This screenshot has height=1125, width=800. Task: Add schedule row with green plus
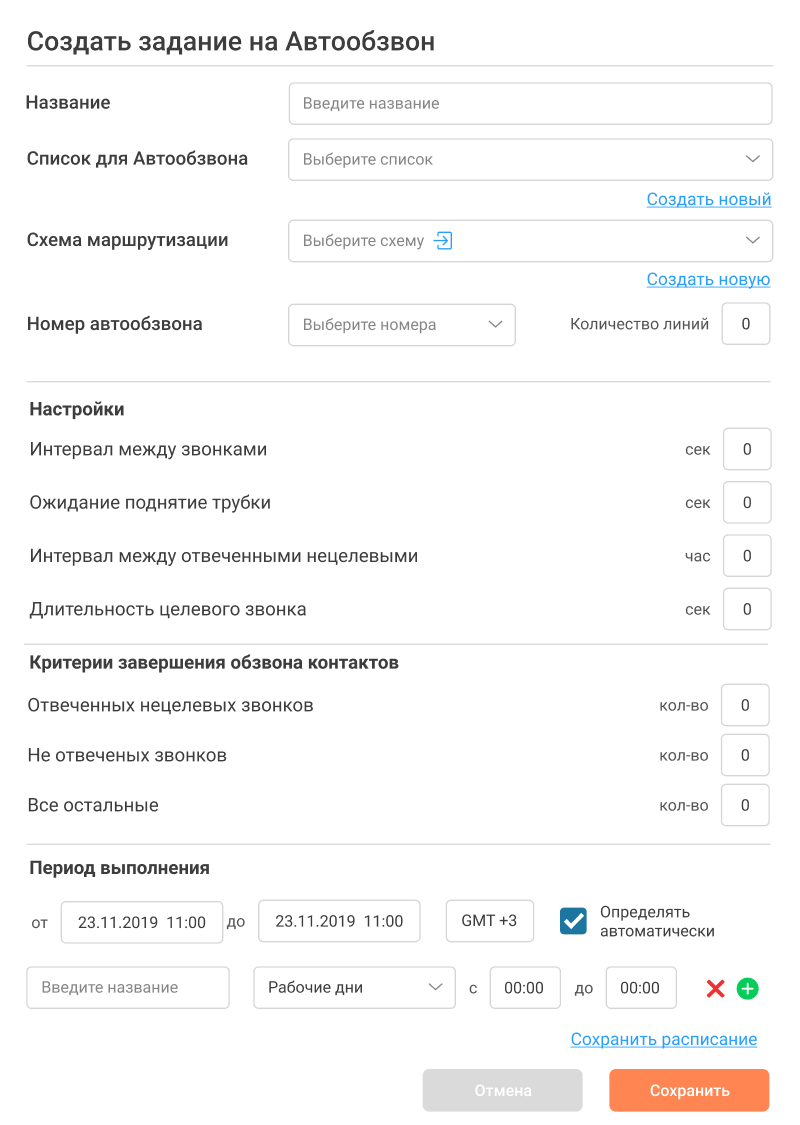tap(748, 989)
